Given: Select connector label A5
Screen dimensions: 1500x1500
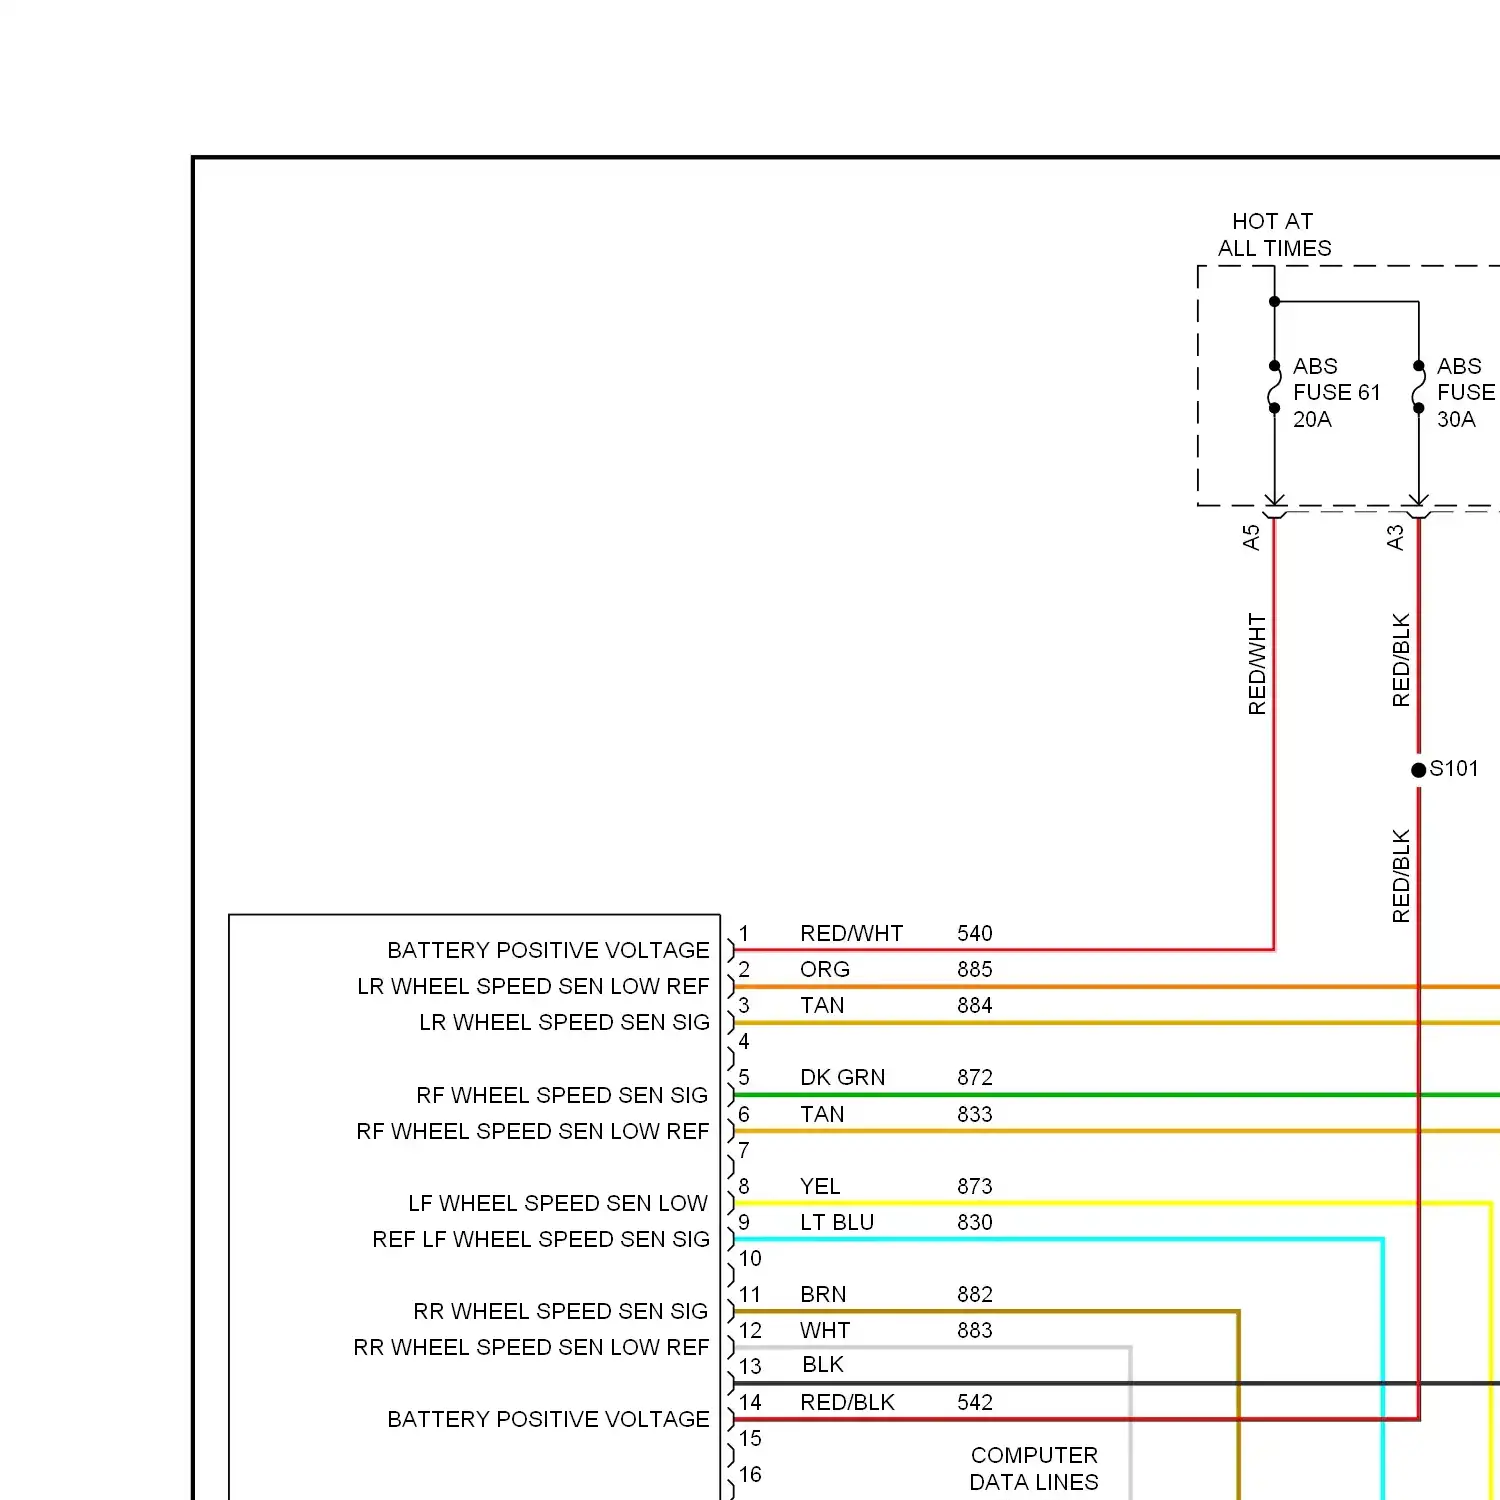Looking at the screenshot, I should [1251, 538].
